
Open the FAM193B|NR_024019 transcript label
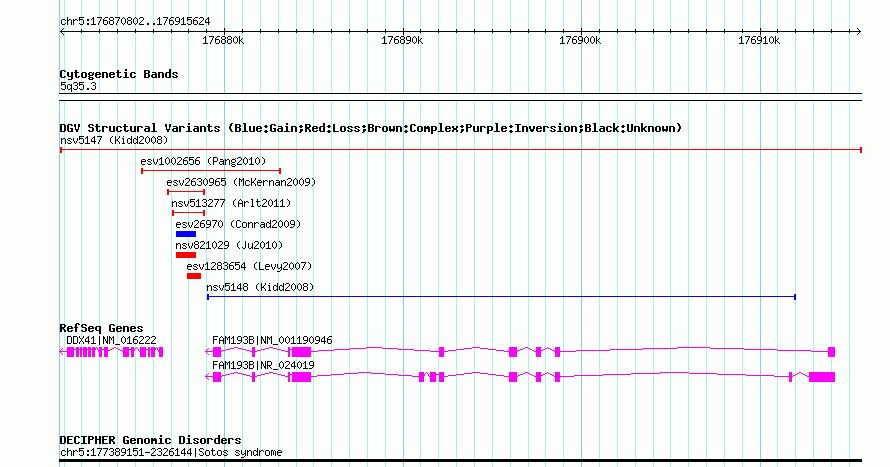(263, 365)
